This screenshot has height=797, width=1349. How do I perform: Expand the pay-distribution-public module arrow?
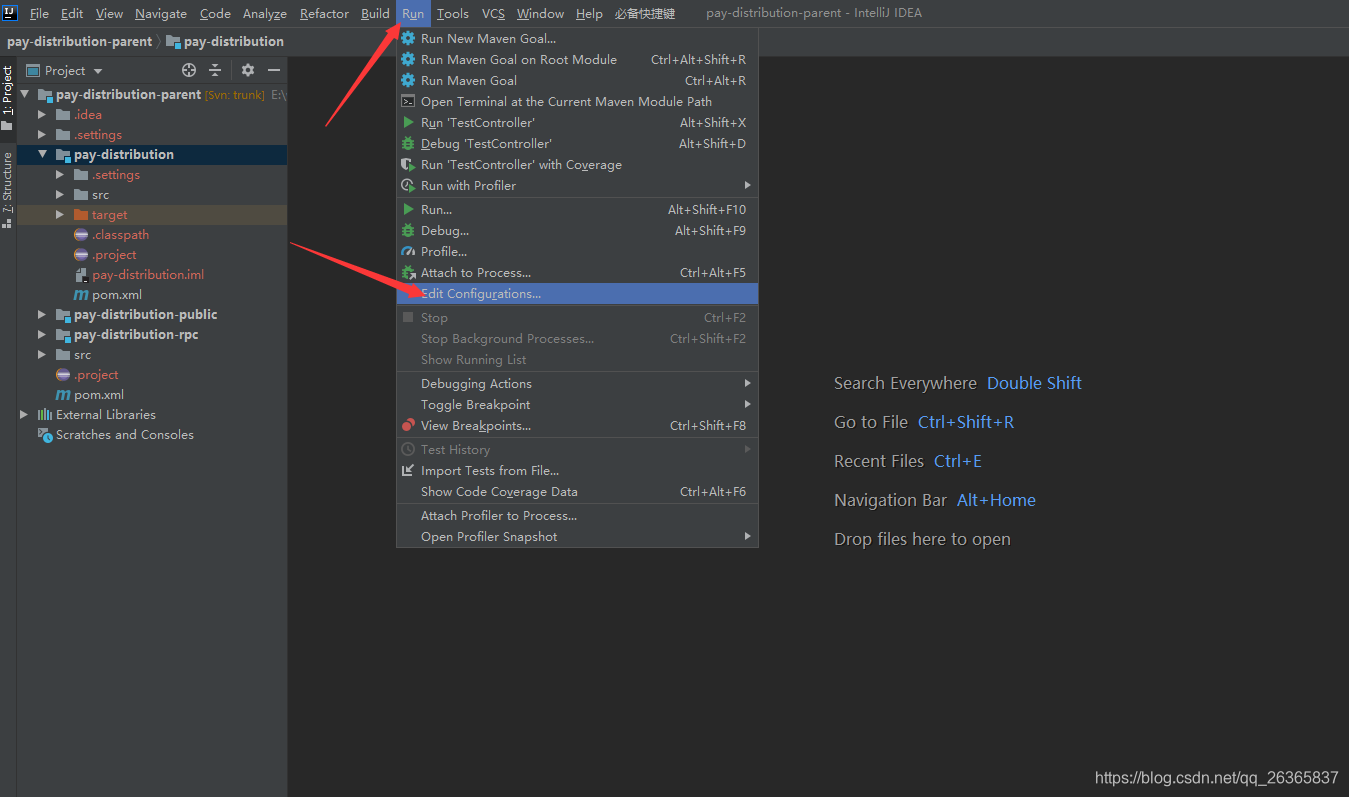[42, 314]
